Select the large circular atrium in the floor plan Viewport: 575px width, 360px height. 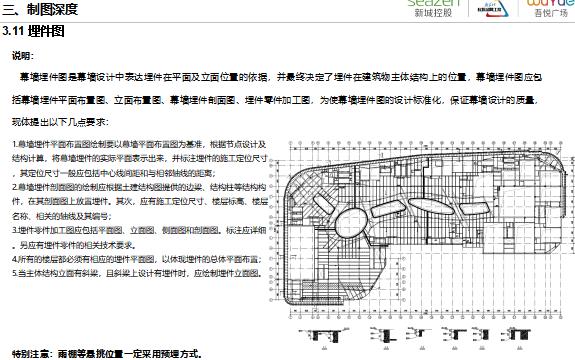pyautogui.click(x=351, y=223)
